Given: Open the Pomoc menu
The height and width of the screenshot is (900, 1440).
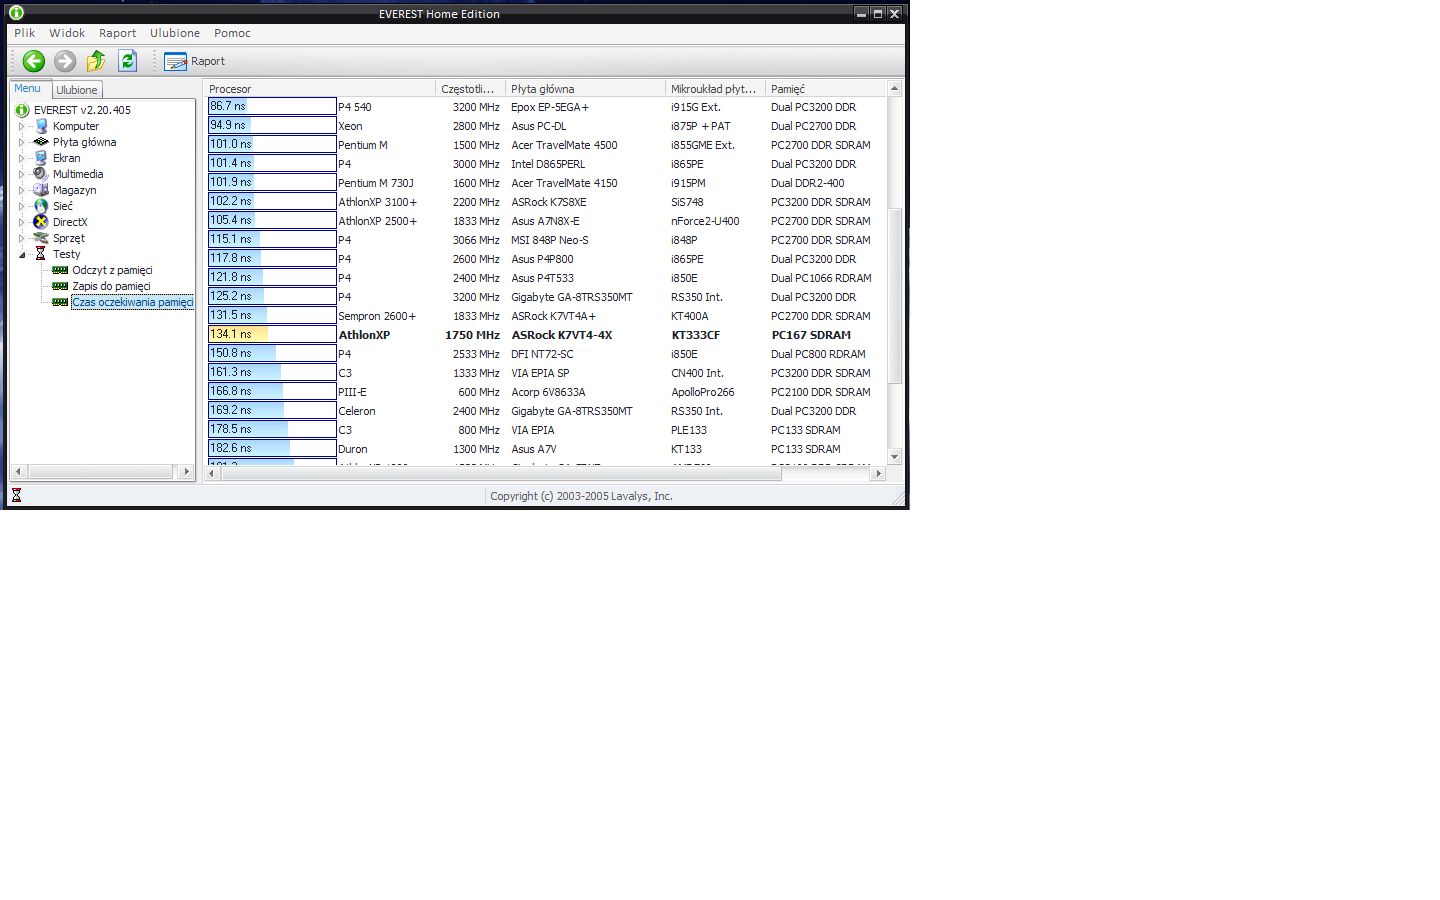Looking at the screenshot, I should pyautogui.click(x=232, y=33).
